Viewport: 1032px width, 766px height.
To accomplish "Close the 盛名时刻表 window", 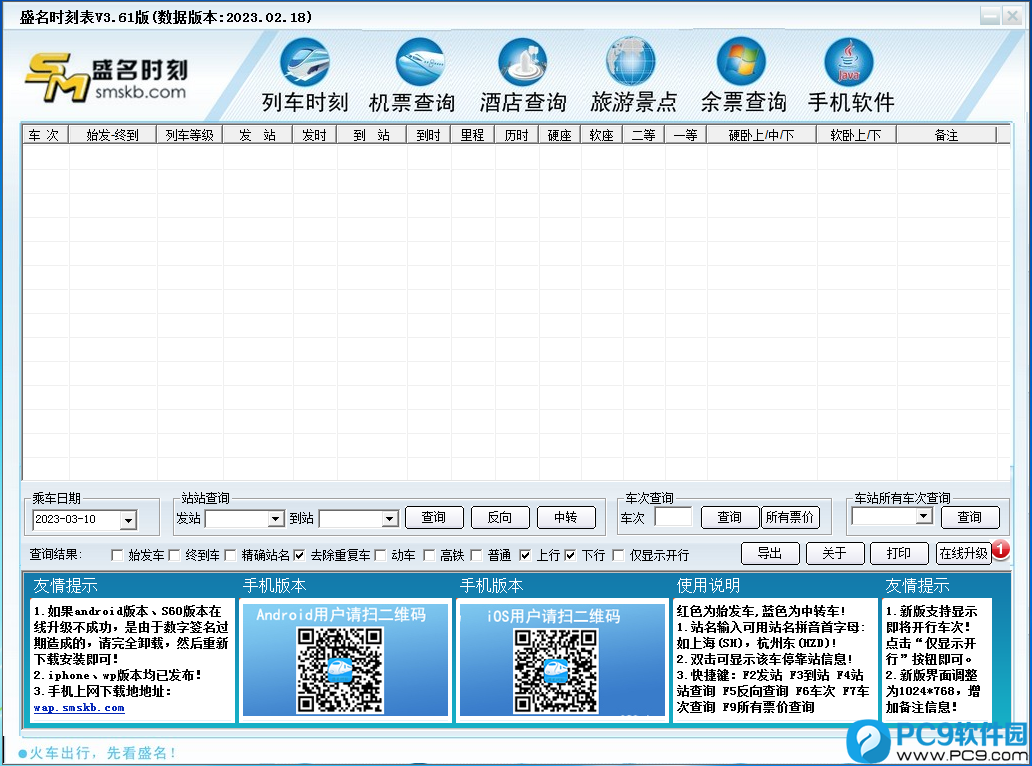I will point(1012,16).
